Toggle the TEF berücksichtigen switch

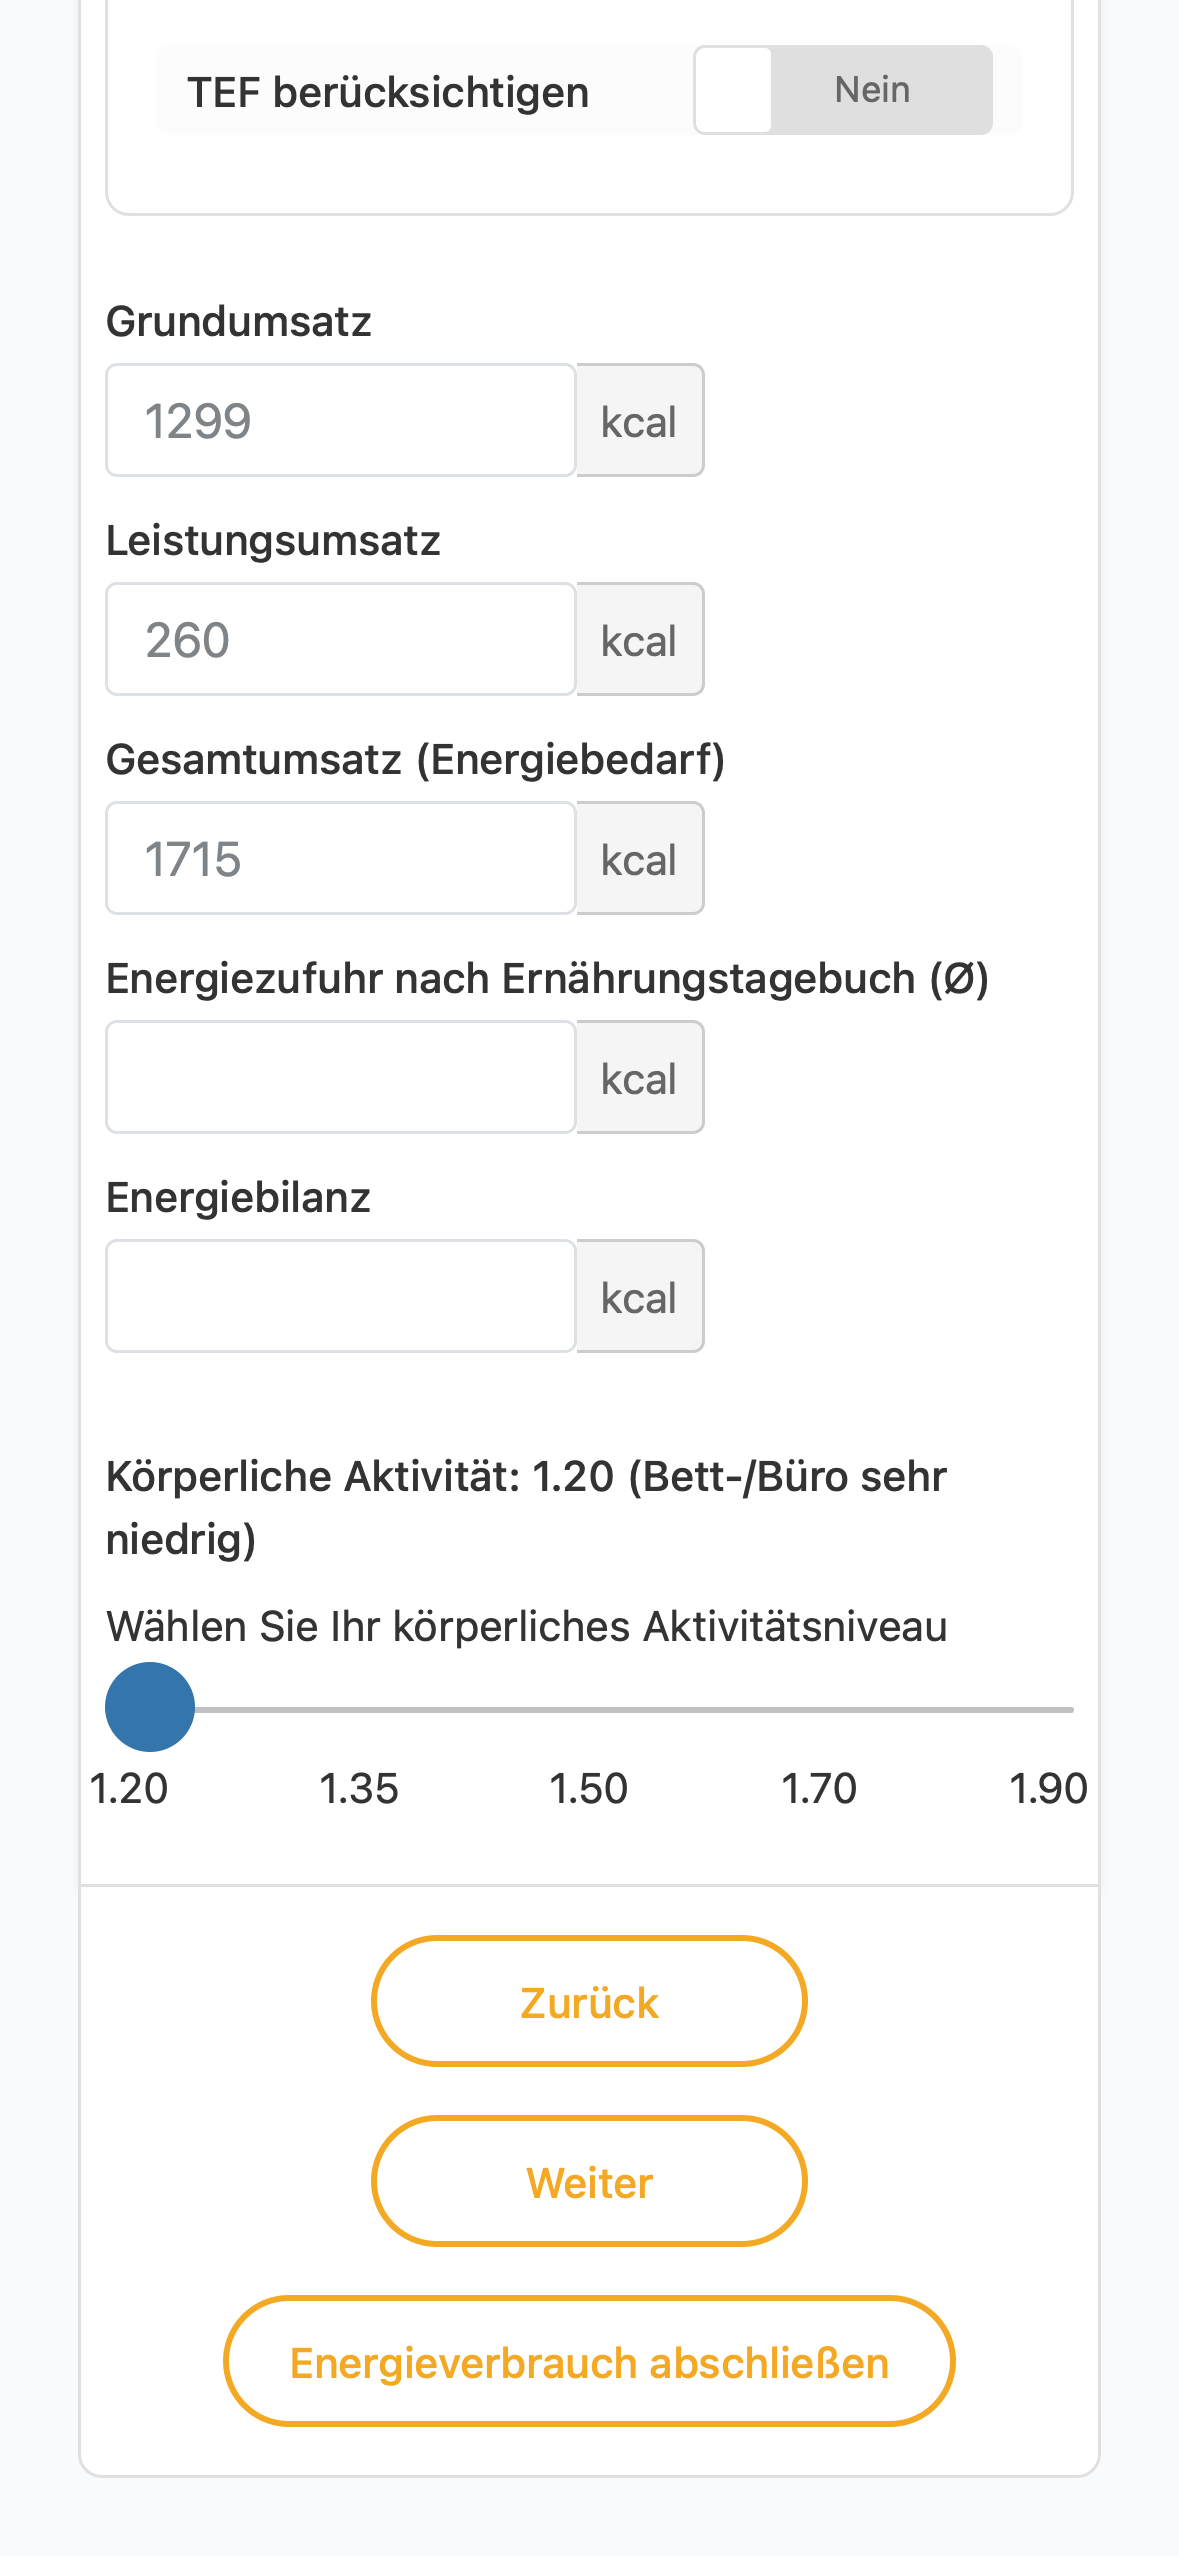tap(843, 90)
